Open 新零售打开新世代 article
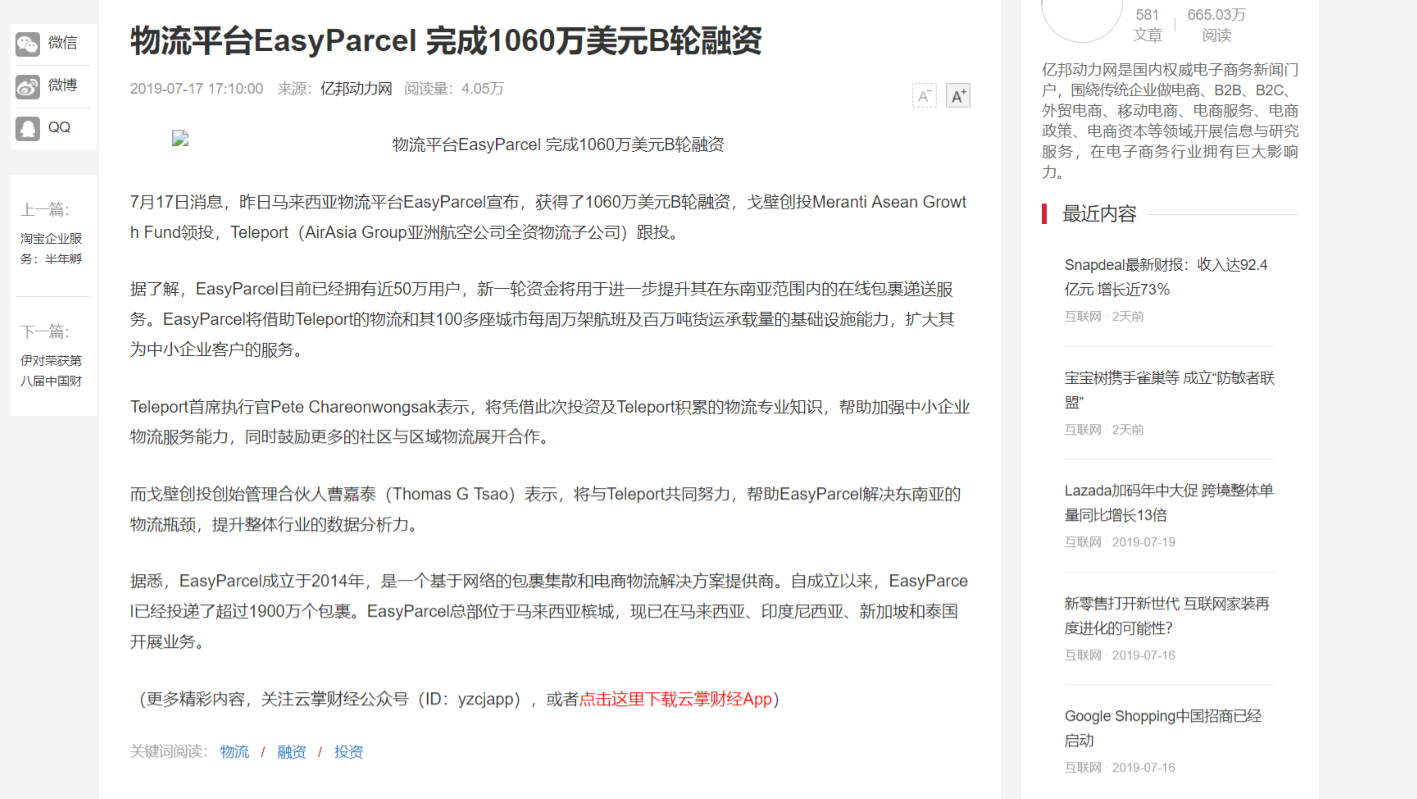Screen dimensions: 1417x799 1166,615
